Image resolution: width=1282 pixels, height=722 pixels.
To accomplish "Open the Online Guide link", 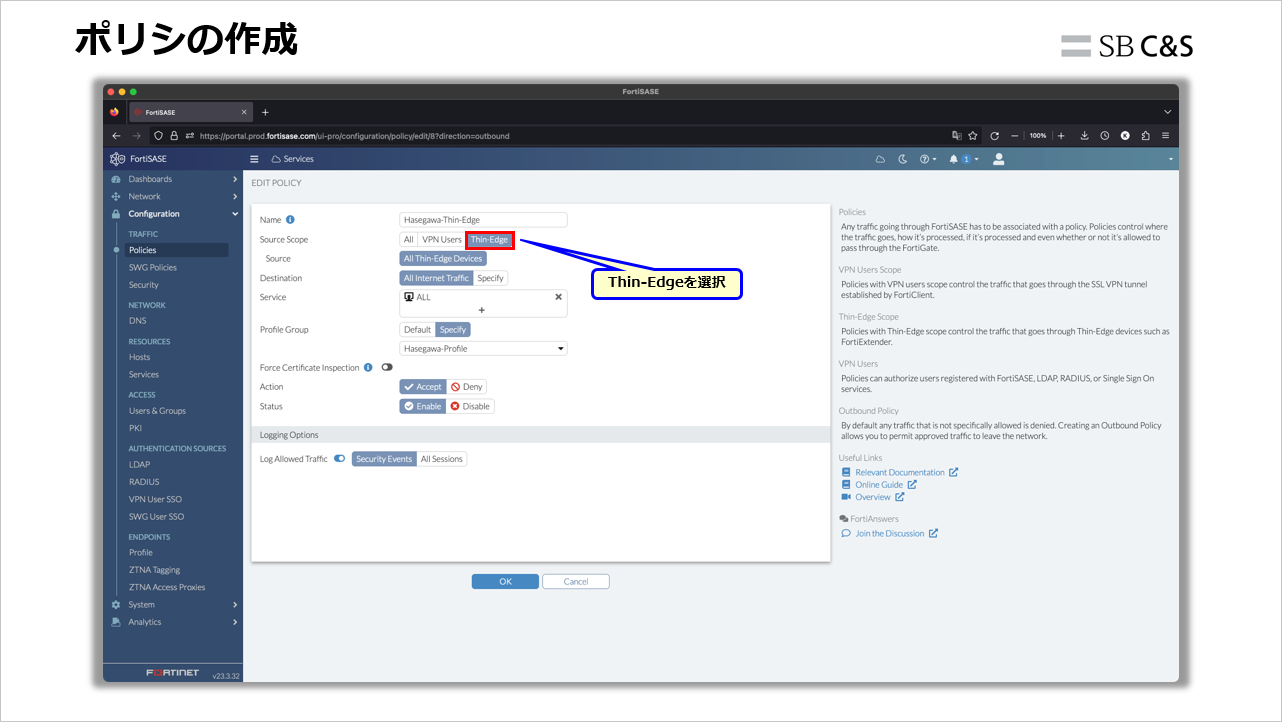I will (x=878, y=484).
